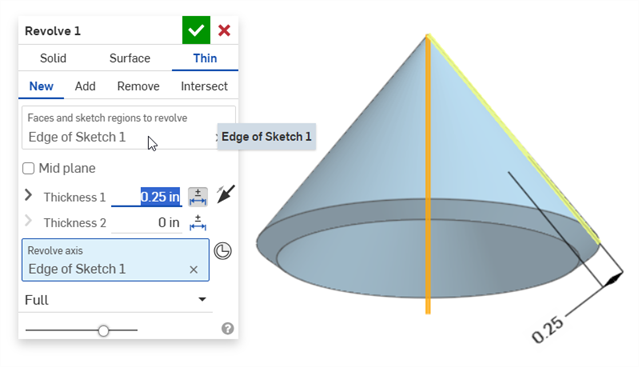Image resolution: width=639 pixels, height=367 pixels.
Task: Select the Revolve axis selection field
Action: point(116,260)
